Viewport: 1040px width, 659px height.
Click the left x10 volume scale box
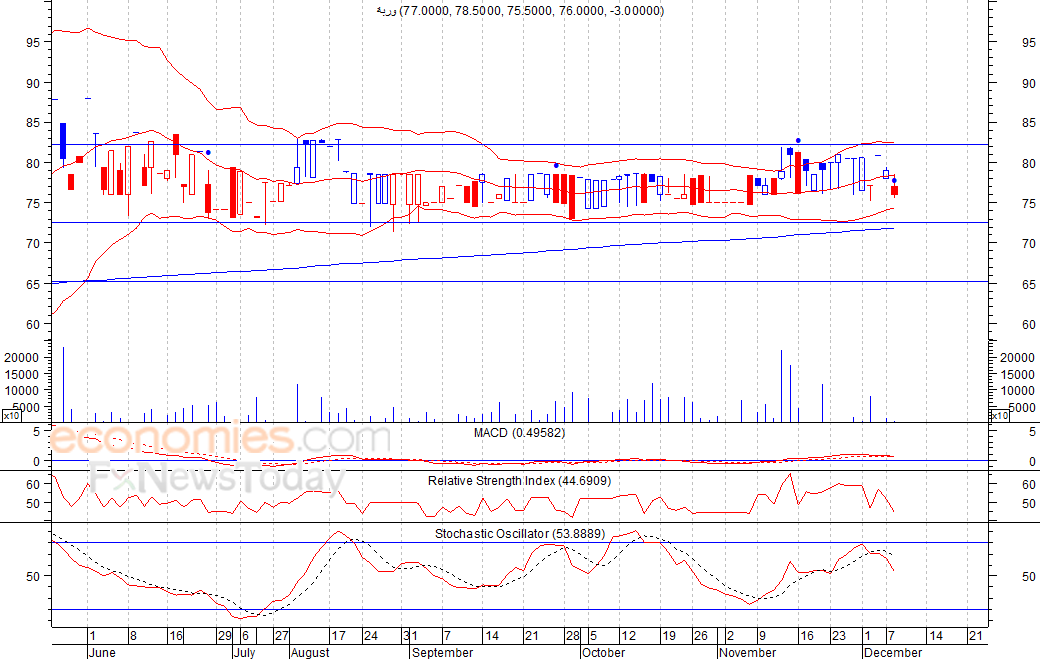tap(10, 415)
